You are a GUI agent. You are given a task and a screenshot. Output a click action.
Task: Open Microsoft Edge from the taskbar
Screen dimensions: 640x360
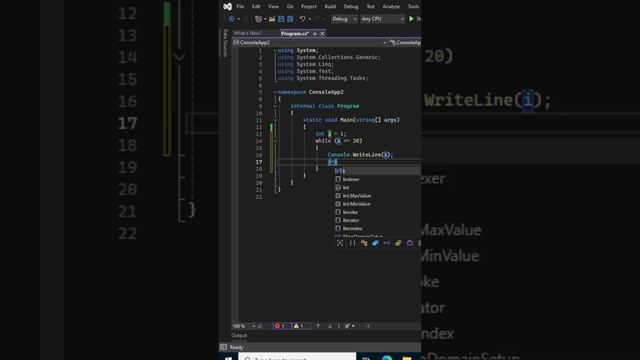click(x=387, y=358)
